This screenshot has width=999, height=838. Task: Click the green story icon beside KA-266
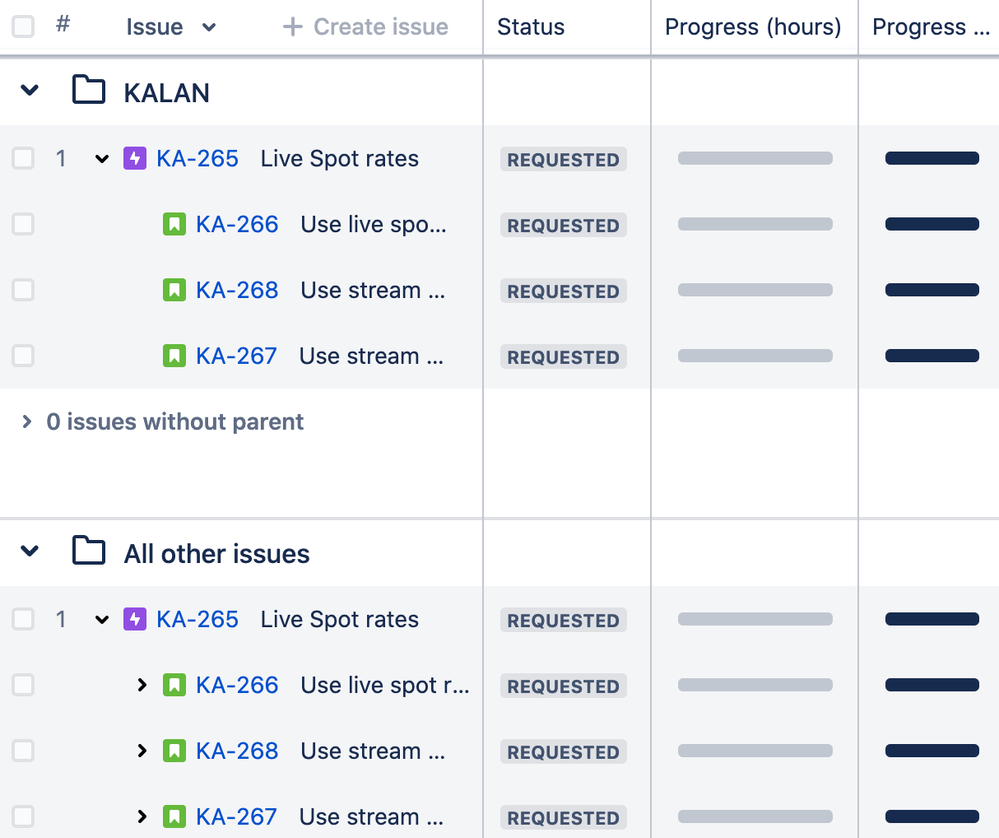click(x=175, y=224)
